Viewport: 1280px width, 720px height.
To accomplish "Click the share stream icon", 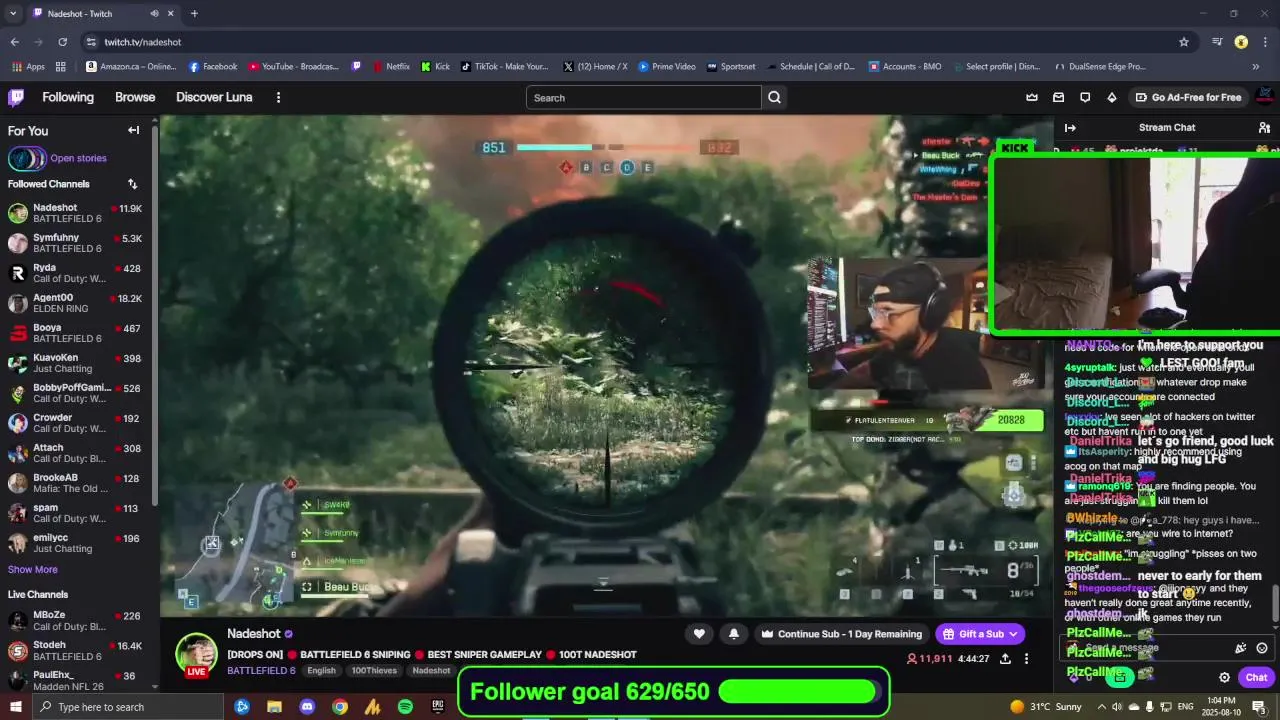I will (1005, 659).
